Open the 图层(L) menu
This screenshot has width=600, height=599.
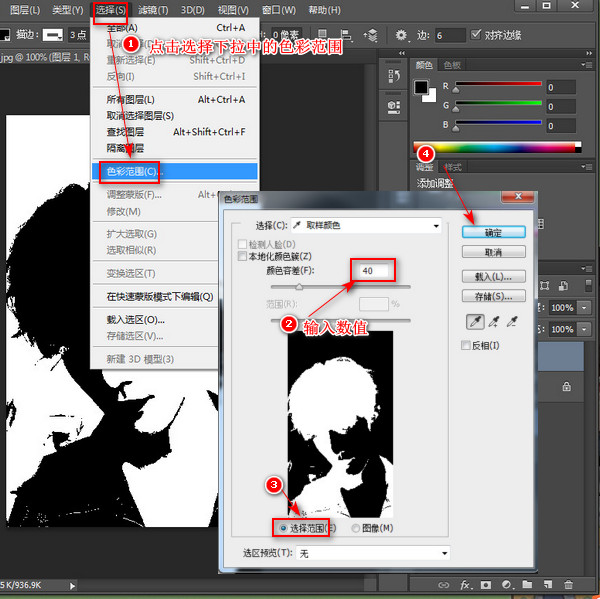click(x=25, y=10)
